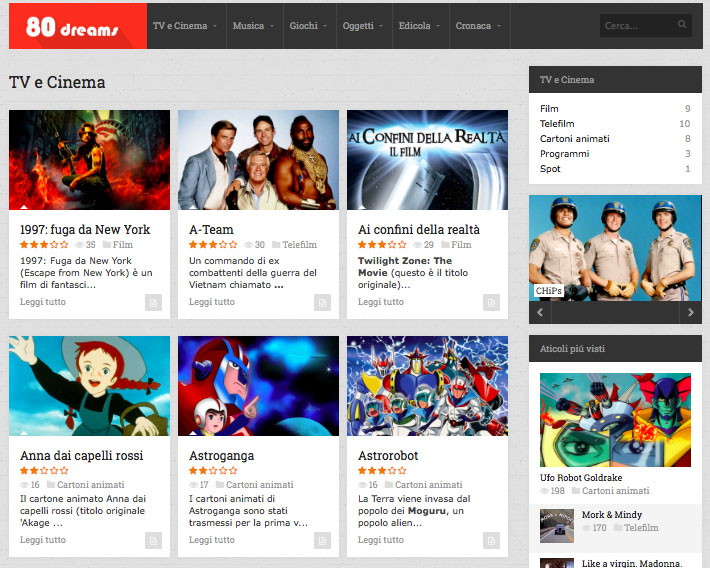The width and height of the screenshot is (710, 568).
Task: Open the Ufo Robot Goldrake title link
Action: [x=581, y=478]
